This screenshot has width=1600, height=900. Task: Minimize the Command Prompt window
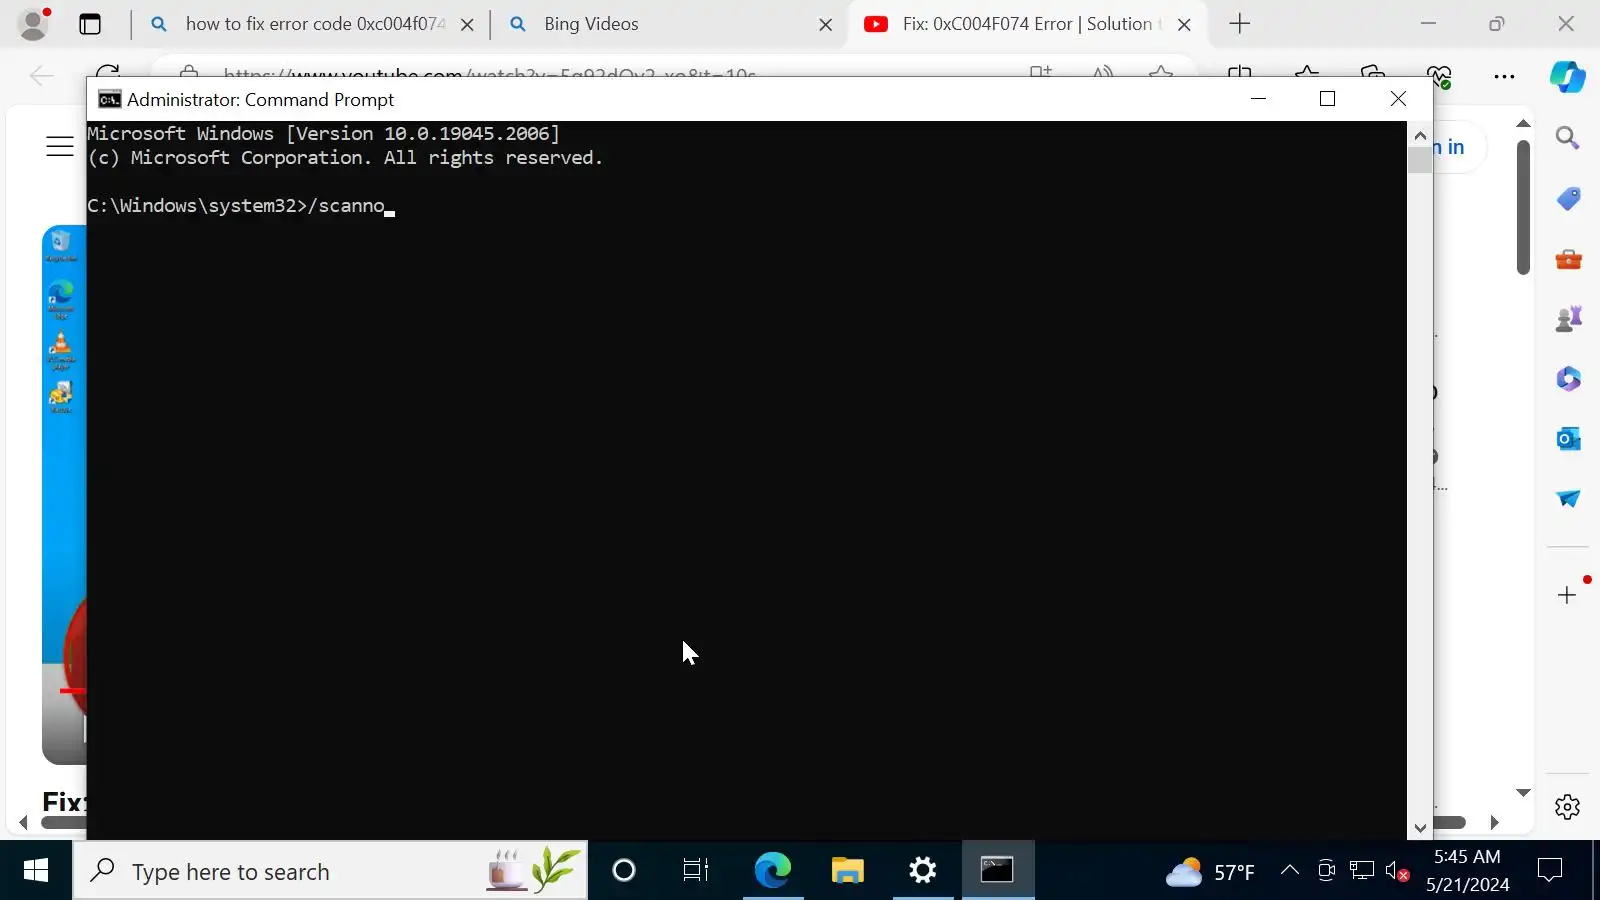point(1258,99)
